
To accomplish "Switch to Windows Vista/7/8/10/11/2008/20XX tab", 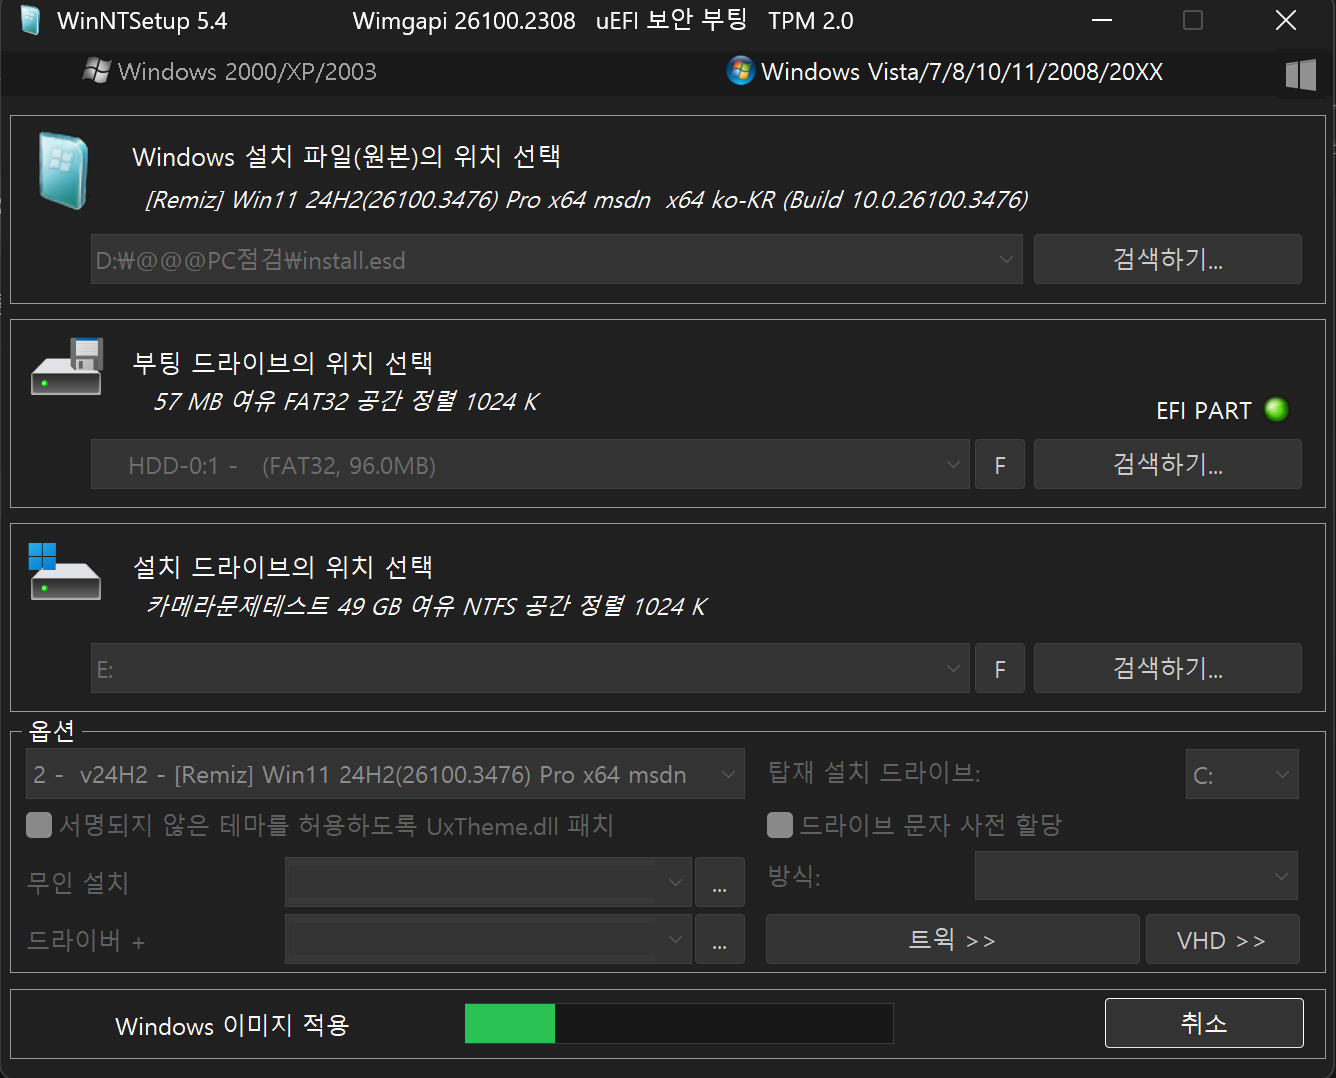I will 945,72.
